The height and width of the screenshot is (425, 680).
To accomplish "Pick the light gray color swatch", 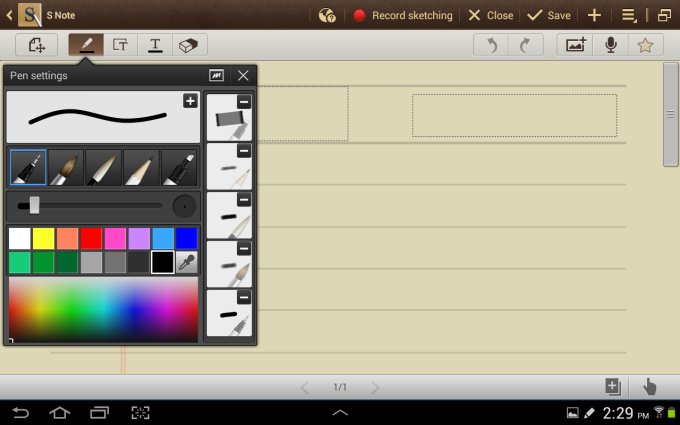I will point(91,262).
